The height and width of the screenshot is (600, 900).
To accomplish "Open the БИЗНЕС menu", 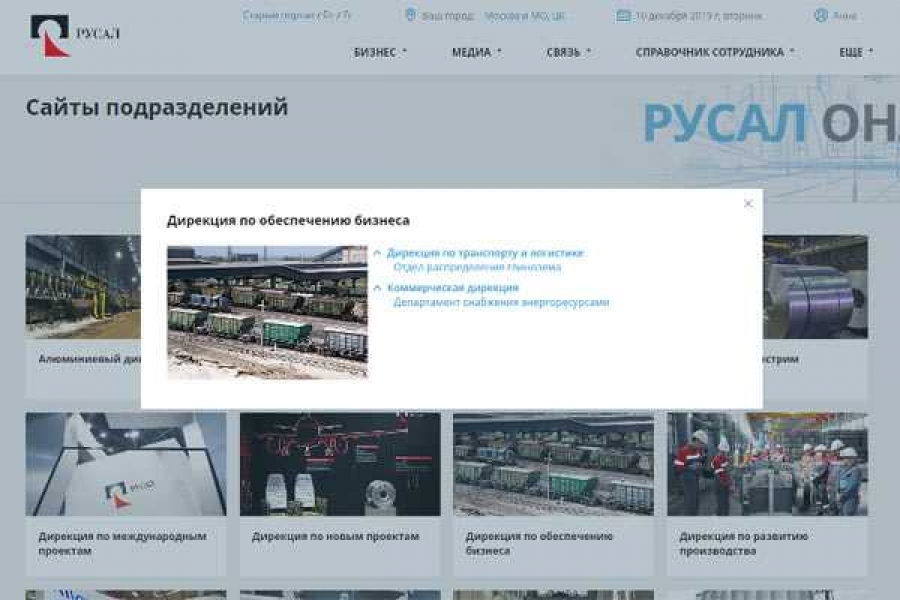I will 380,52.
